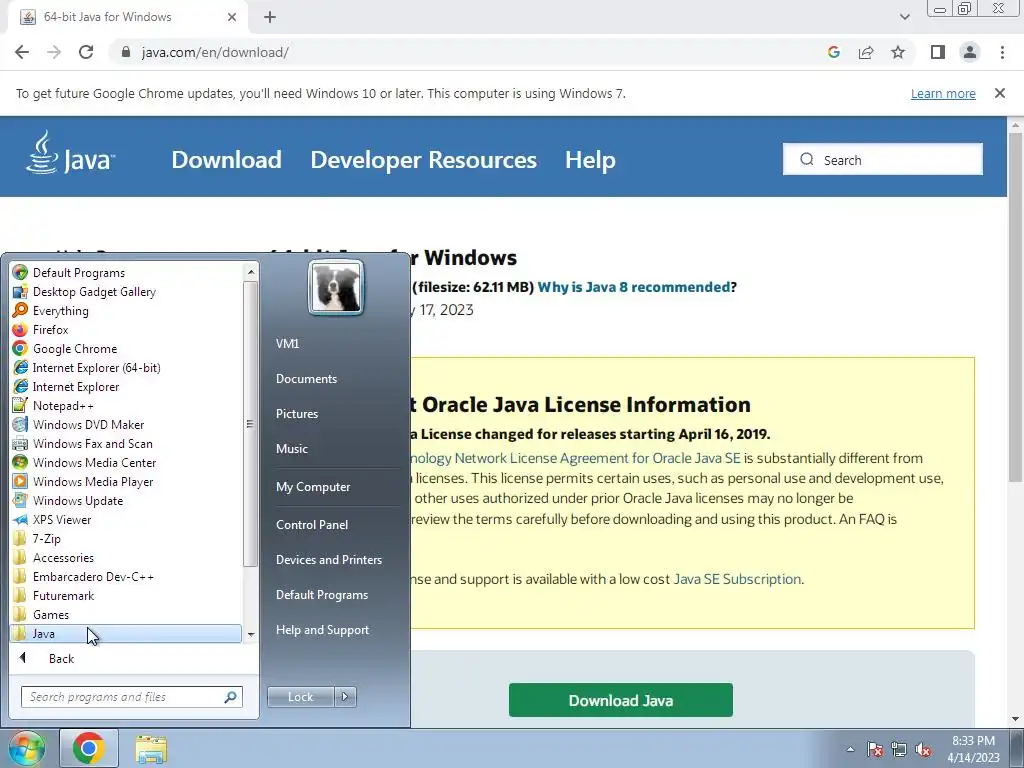
Task: Click the Chrome forward arrow
Action: (54, 52)
